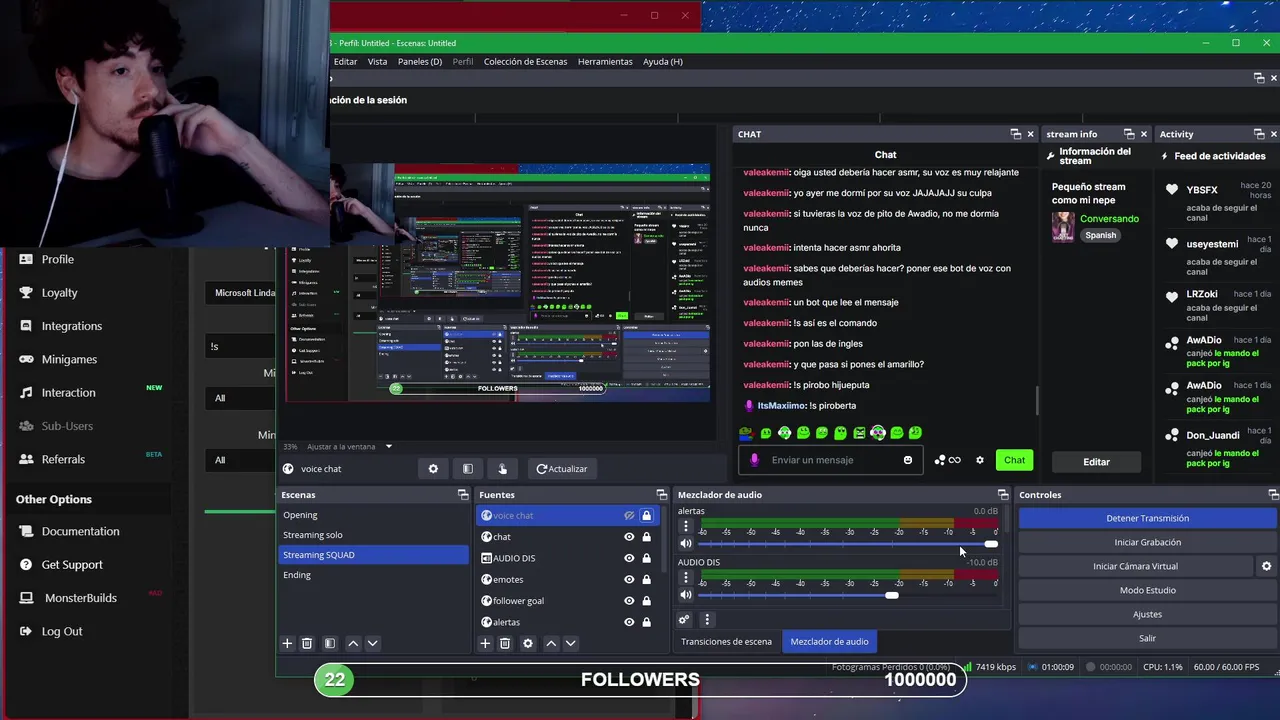The height and width of the screenshot is (720, 1280).
Task: Move the selected scene up
Action: tap(352, 643)
